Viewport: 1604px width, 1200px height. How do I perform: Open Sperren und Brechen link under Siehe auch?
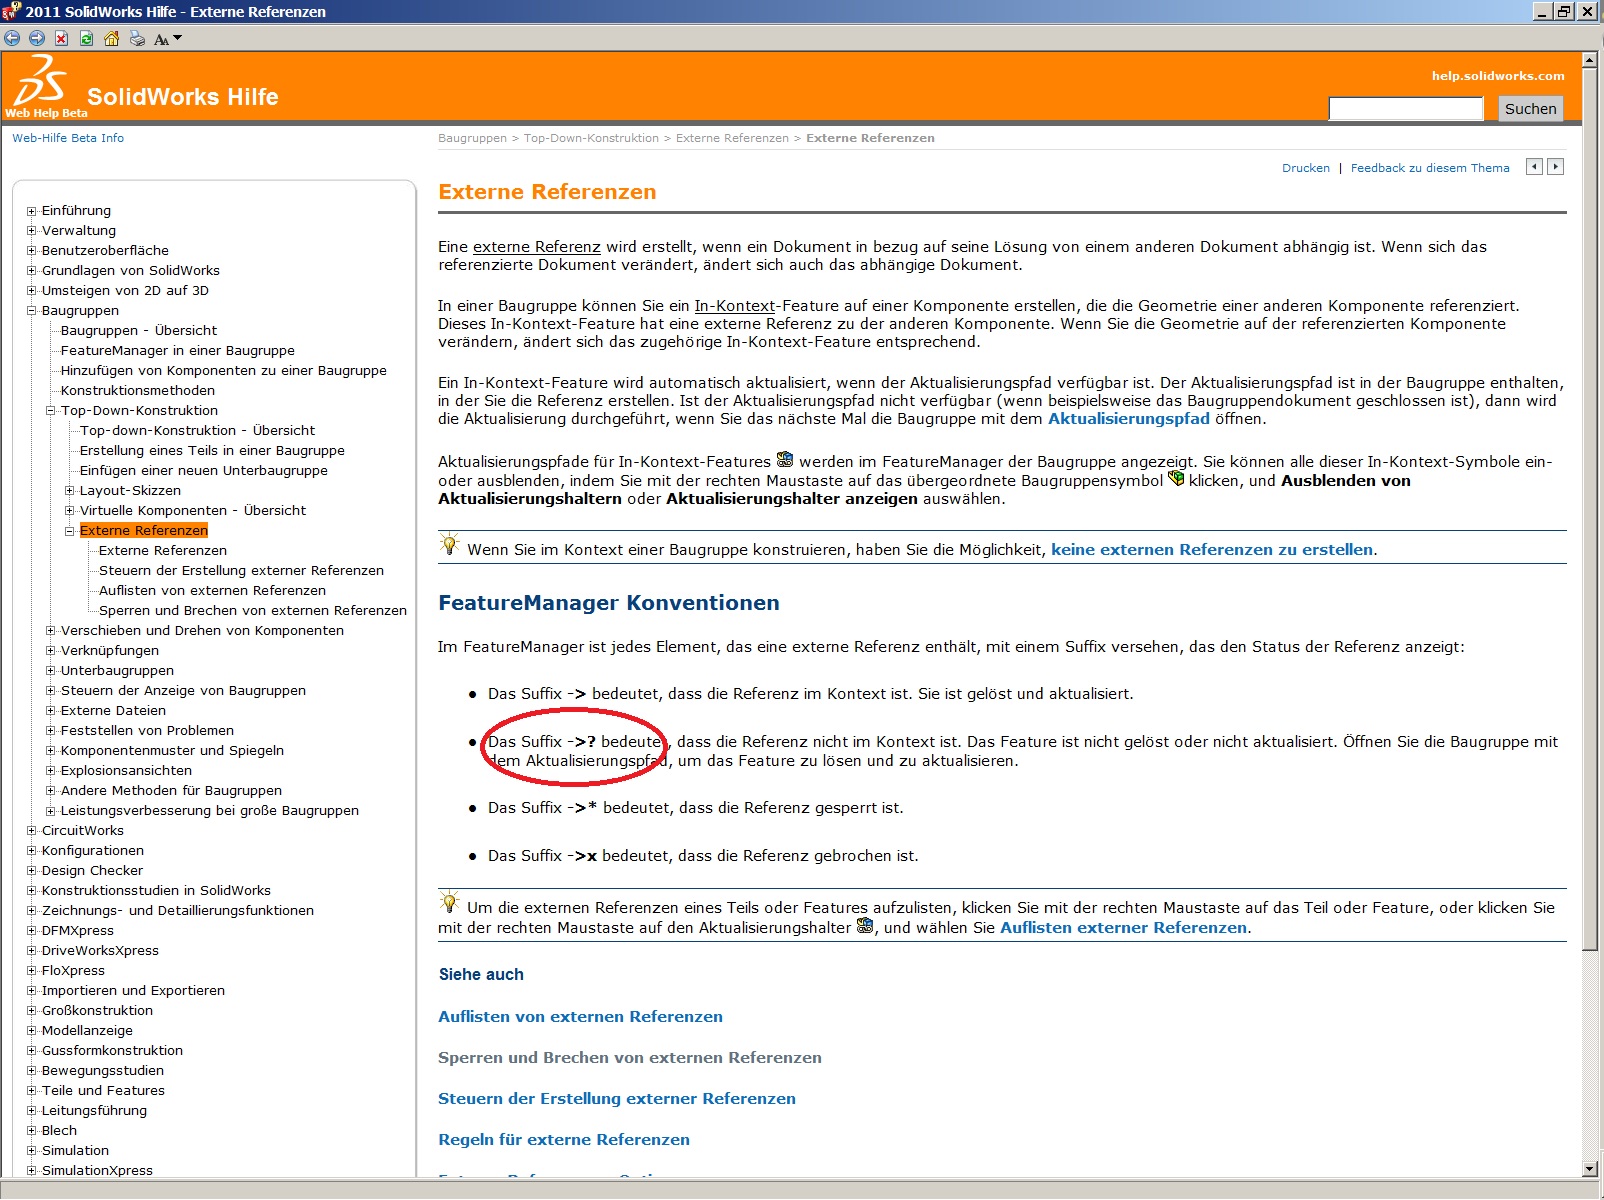coord(630,1058)
